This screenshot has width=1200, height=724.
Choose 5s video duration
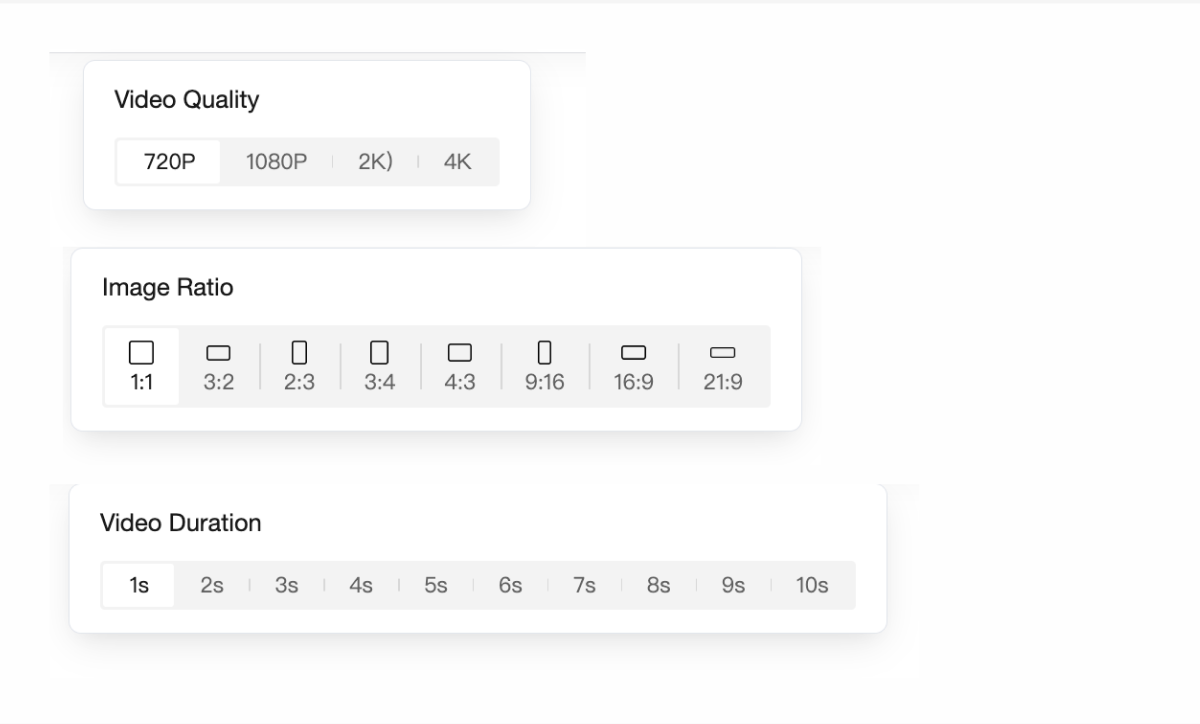tap(436, 586)
